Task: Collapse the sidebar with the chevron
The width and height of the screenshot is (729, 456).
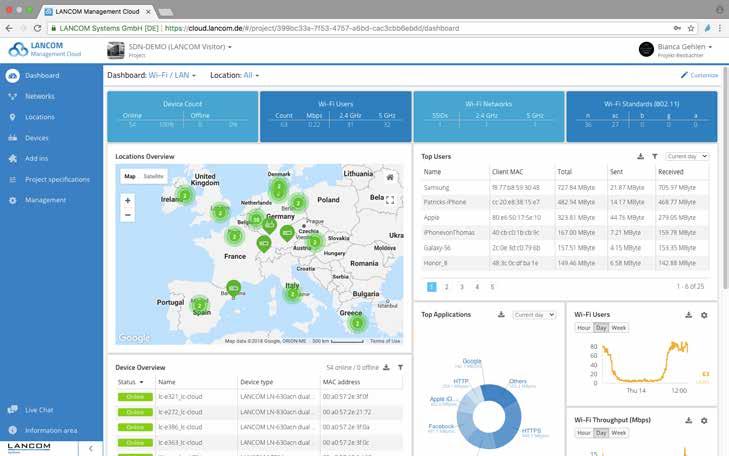Action: 91,449
